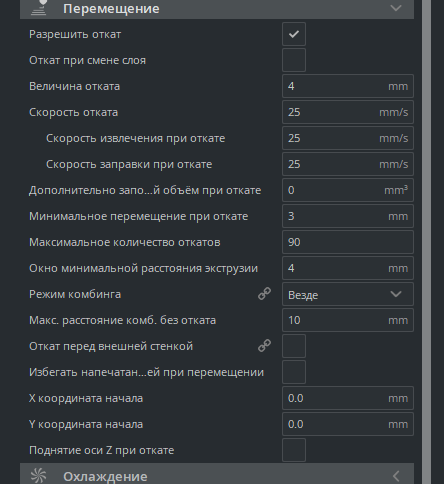Click X координата начала input field

(348, 398)
